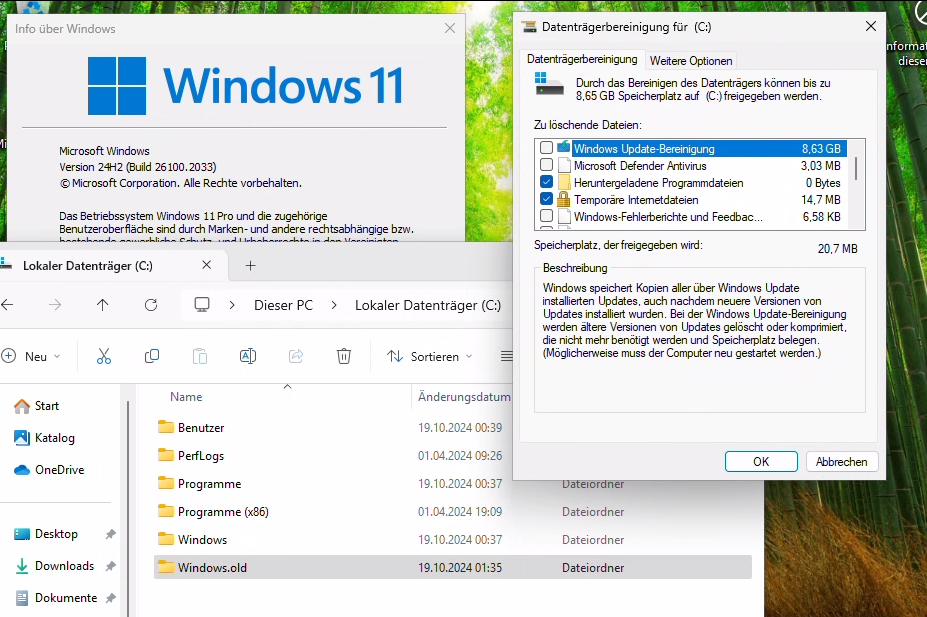Check the Microsoft Defender Antivirus checkbox

tap(547, 165)
